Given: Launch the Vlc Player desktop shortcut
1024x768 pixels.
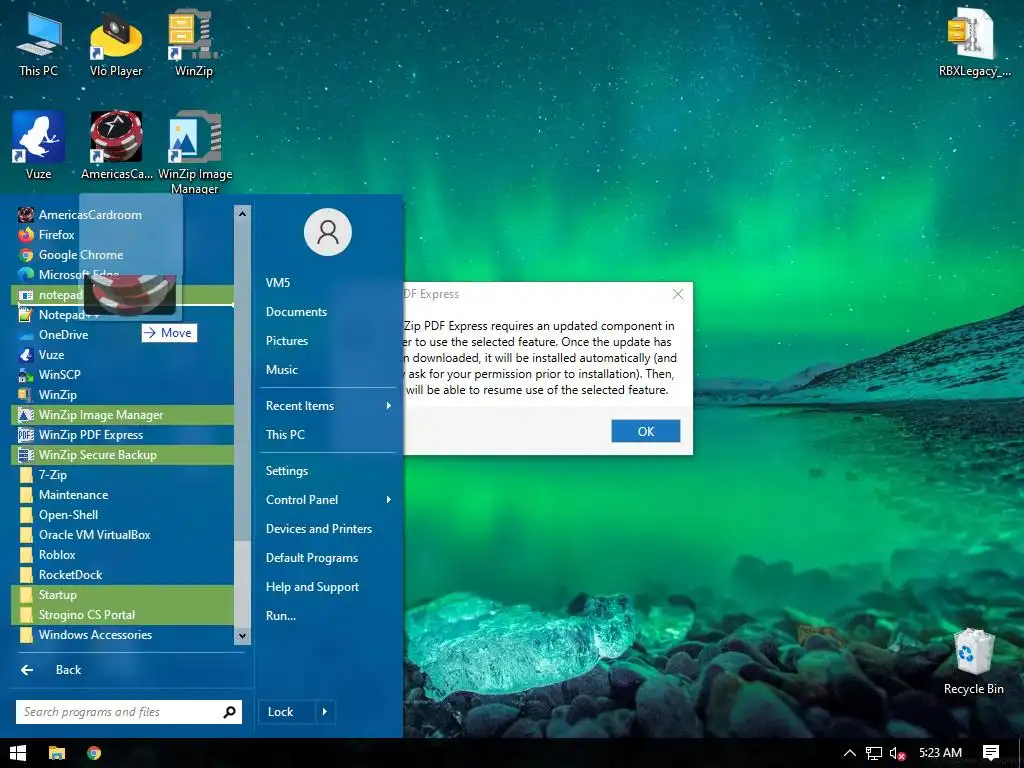Looking at the screenshot, I should pos(116,44).
